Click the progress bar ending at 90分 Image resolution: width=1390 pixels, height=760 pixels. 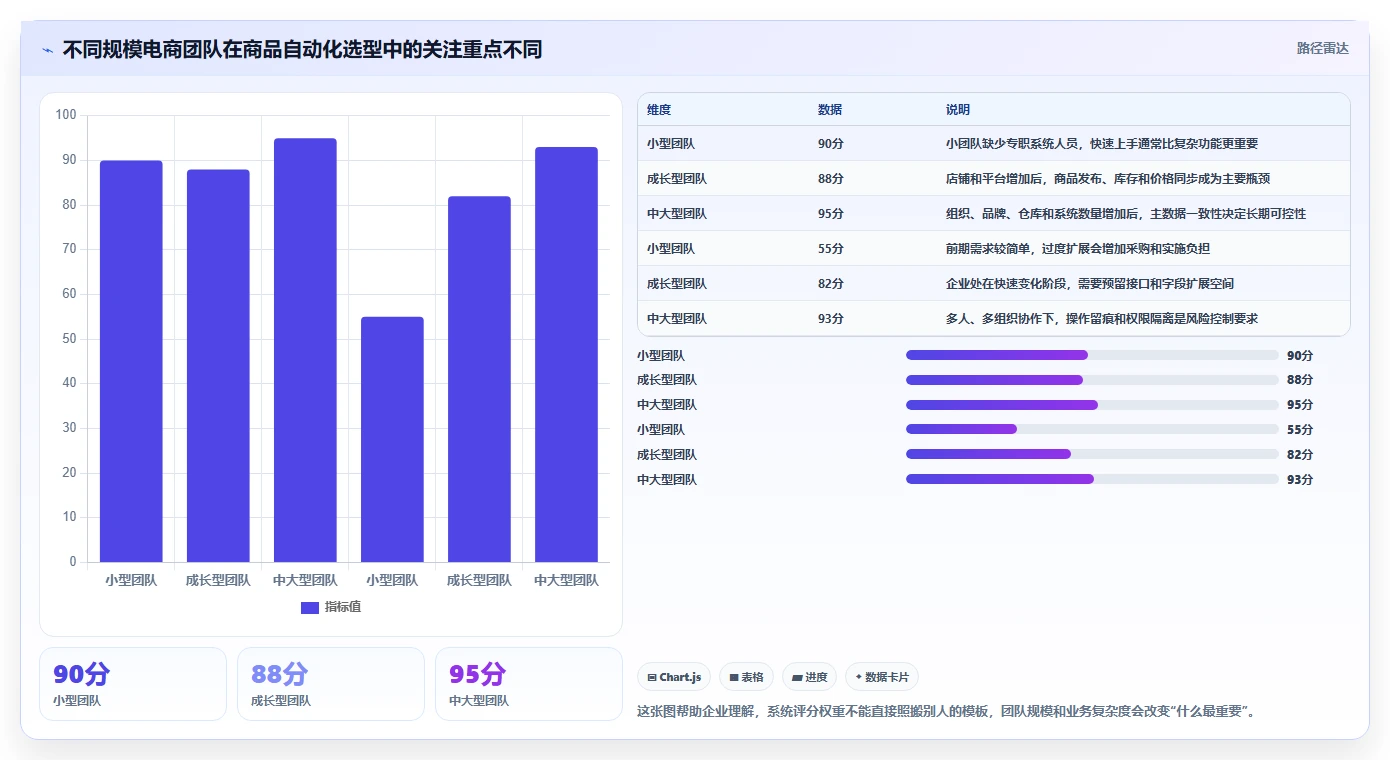point(1092,355)
